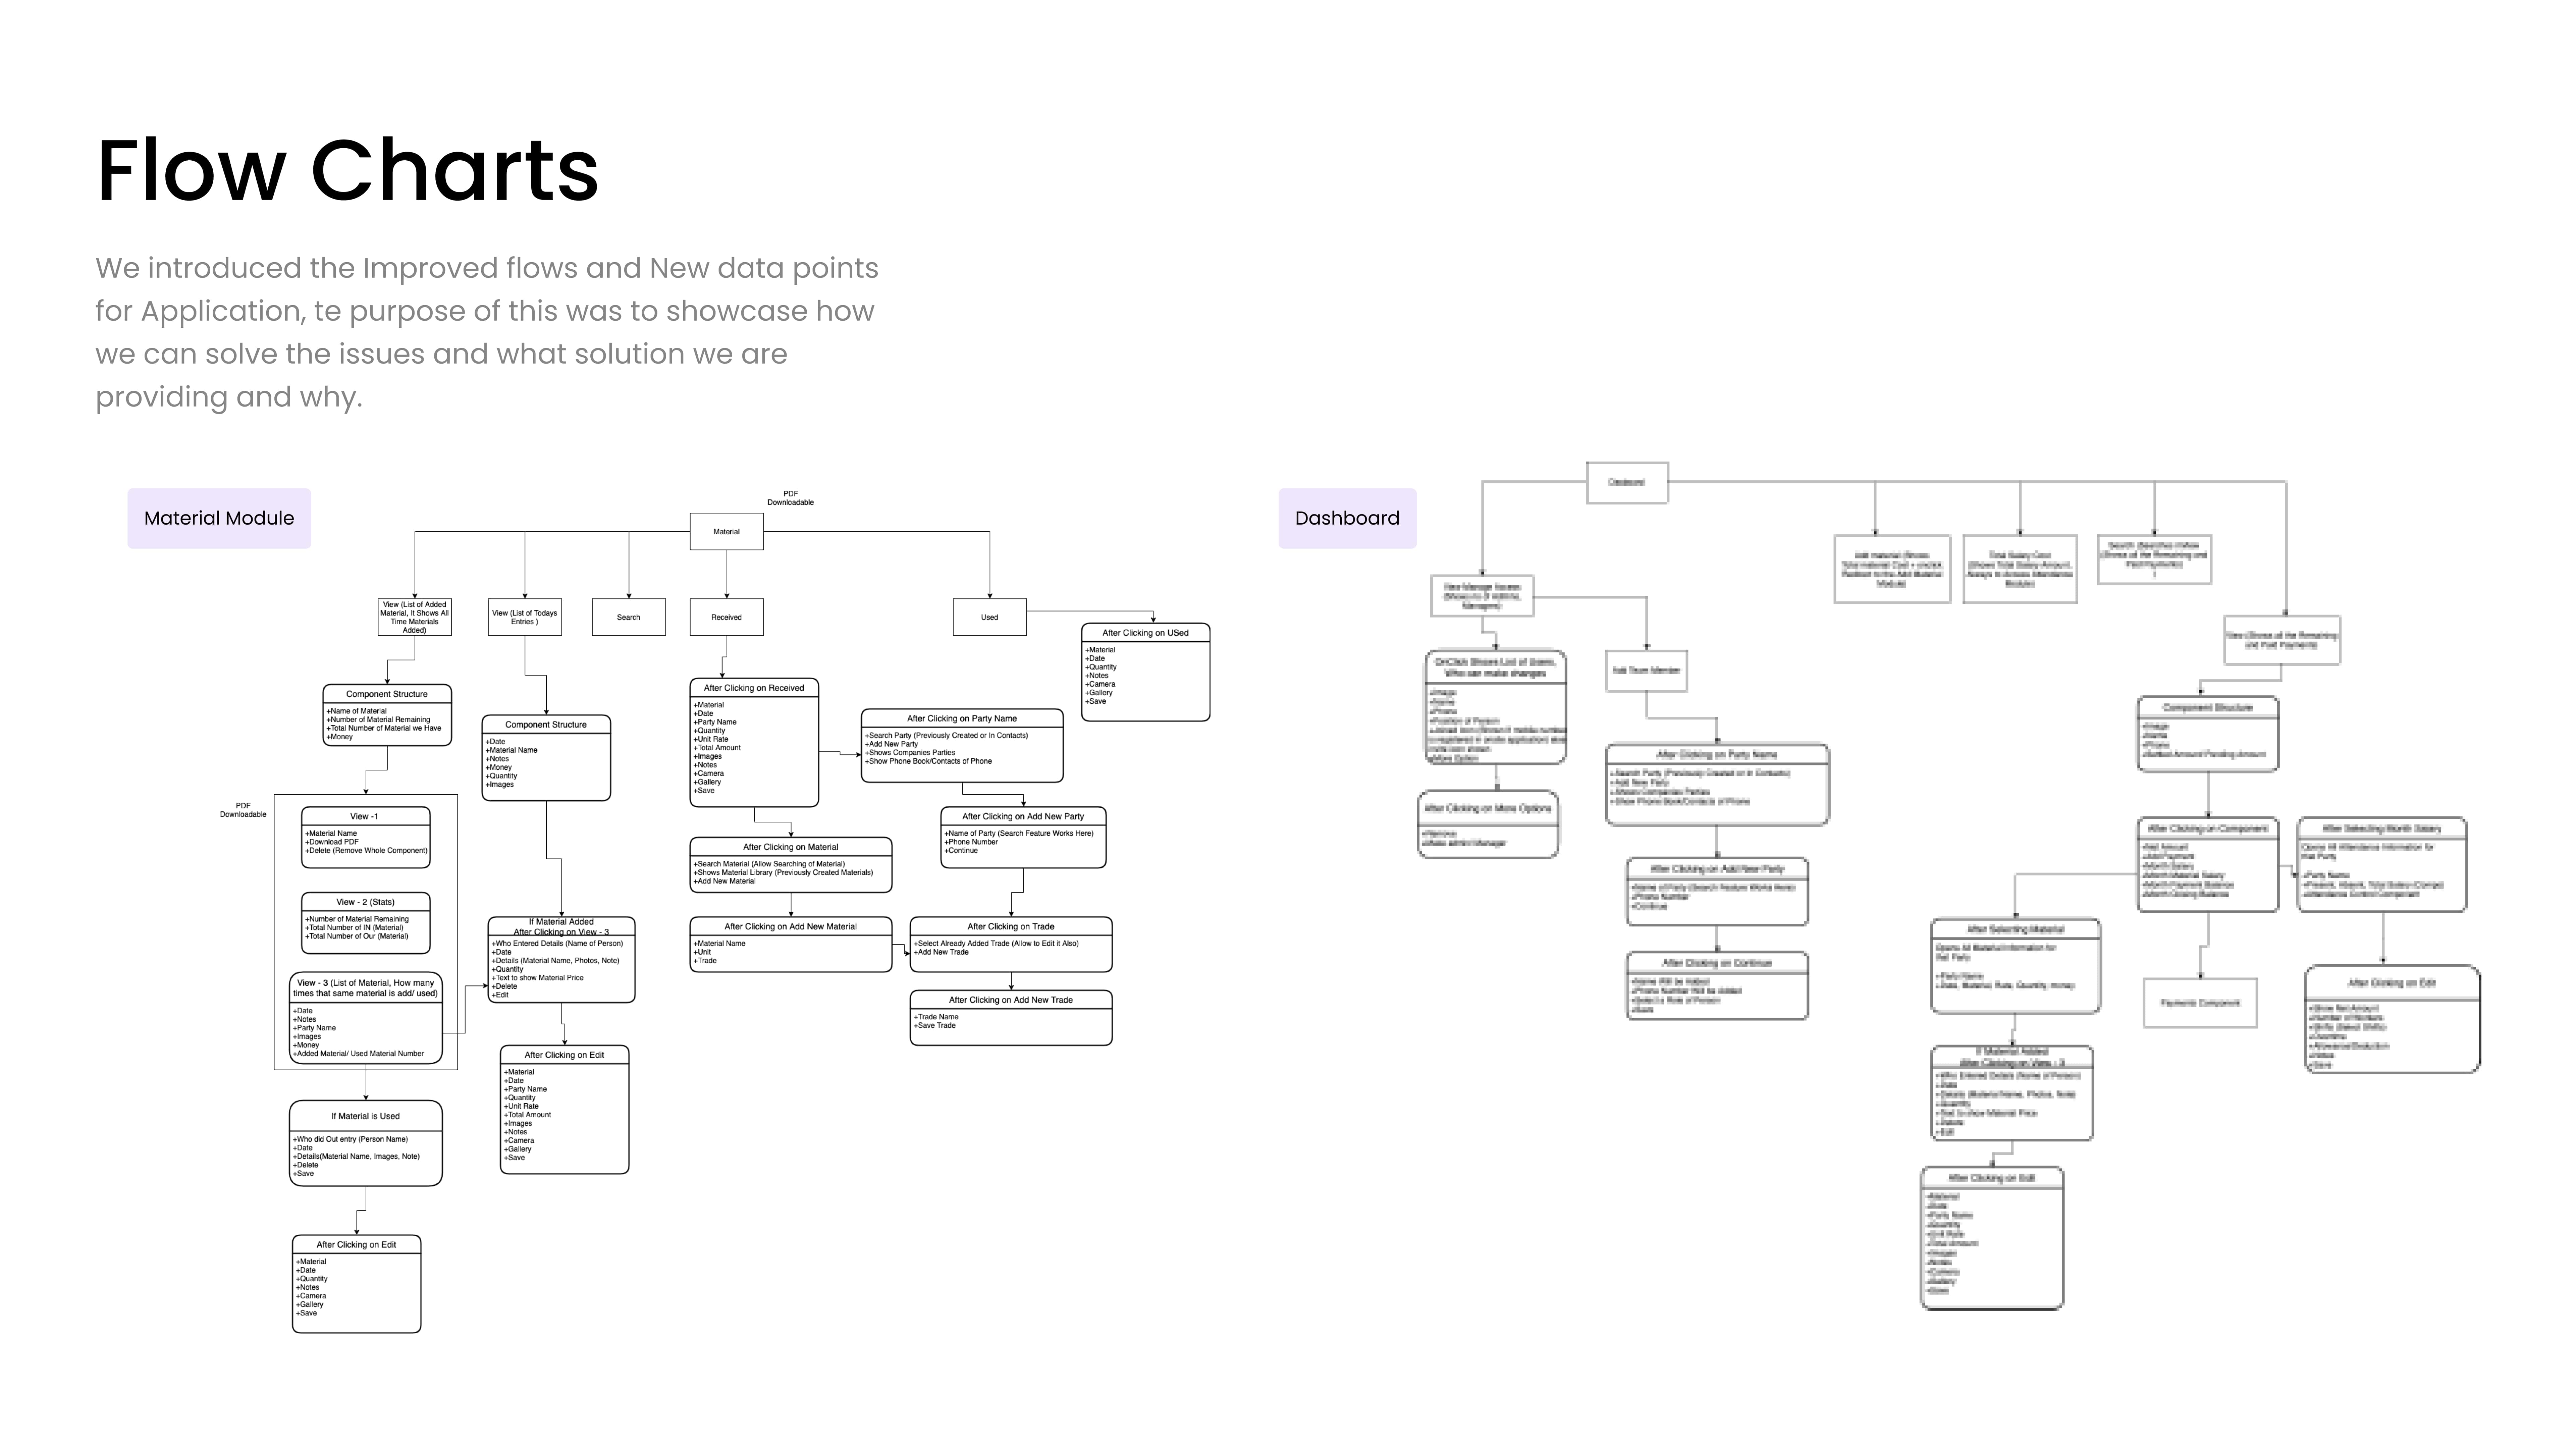Click the "+Shows Material Library" line
The image size is (2576, 1449).
tap(783, 873)
